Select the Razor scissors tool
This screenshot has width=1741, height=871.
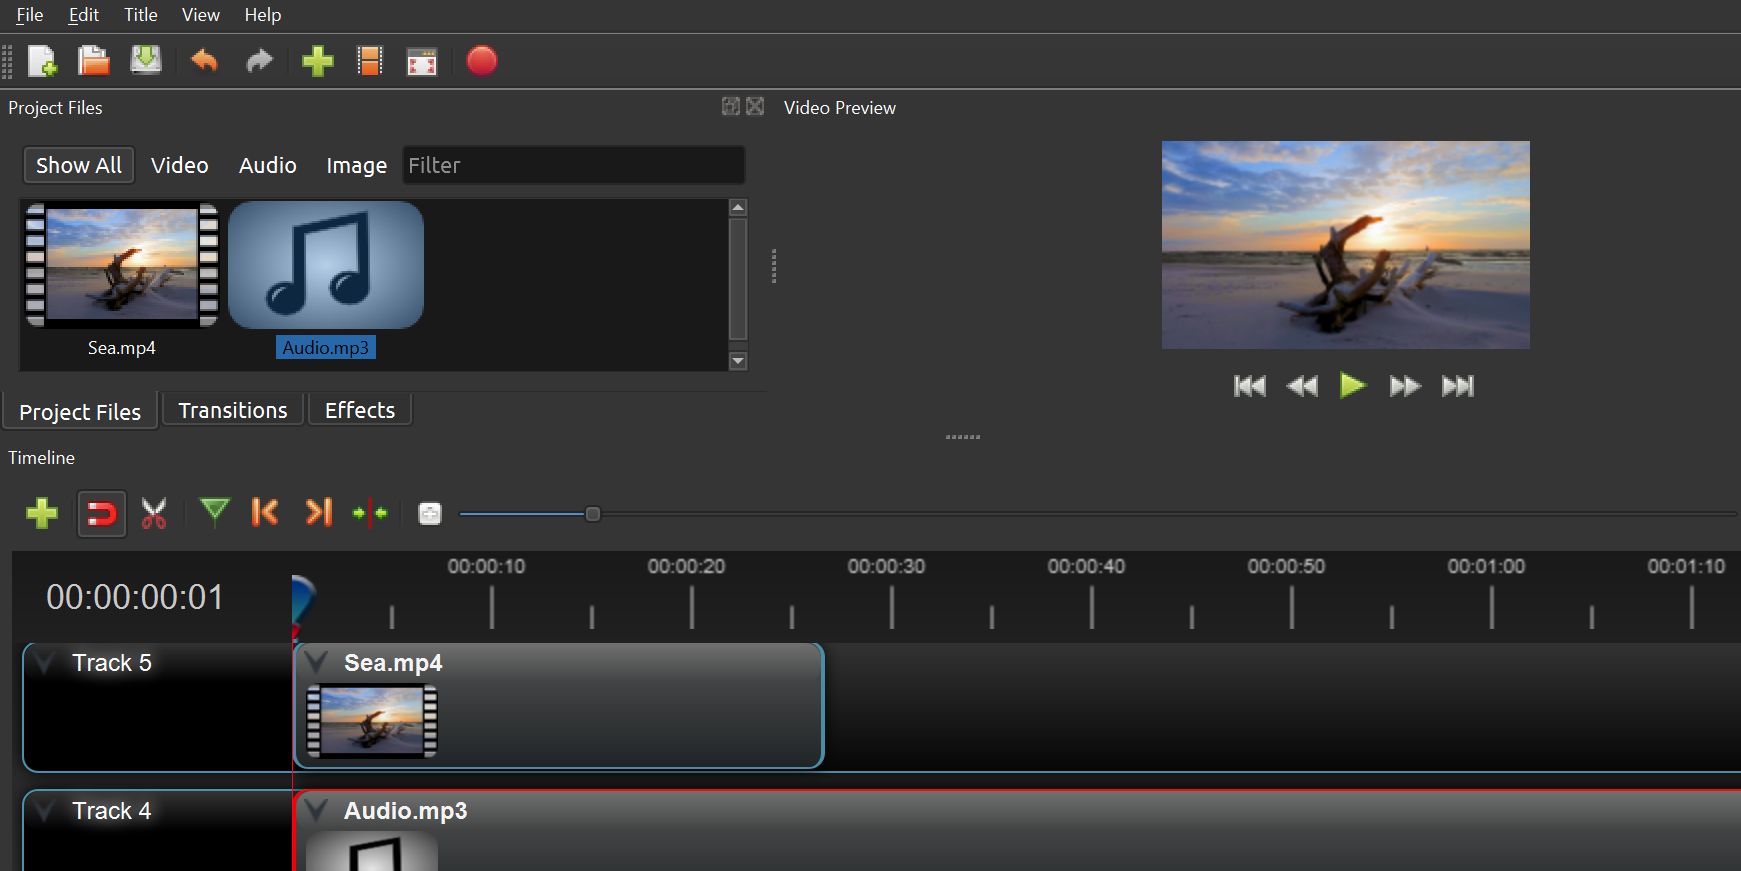click(154, 514)
